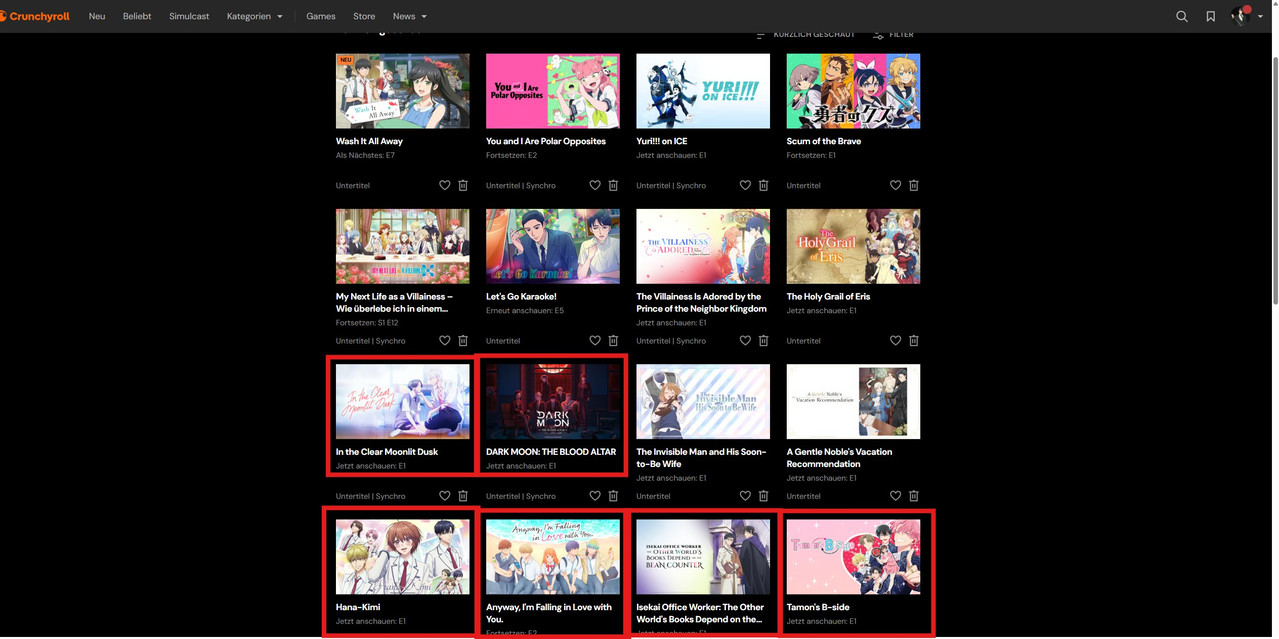
Task: Open the Neu menu item
Action: (x=97, y=16)
